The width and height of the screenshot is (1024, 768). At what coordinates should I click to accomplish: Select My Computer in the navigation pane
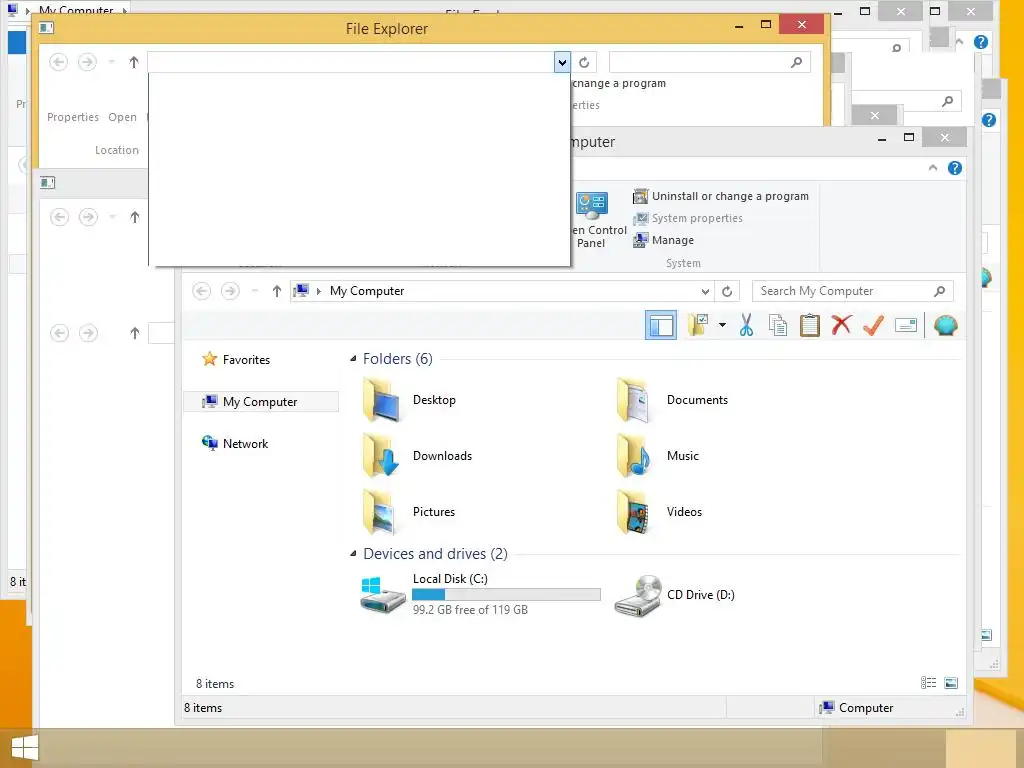click(261, 402)
